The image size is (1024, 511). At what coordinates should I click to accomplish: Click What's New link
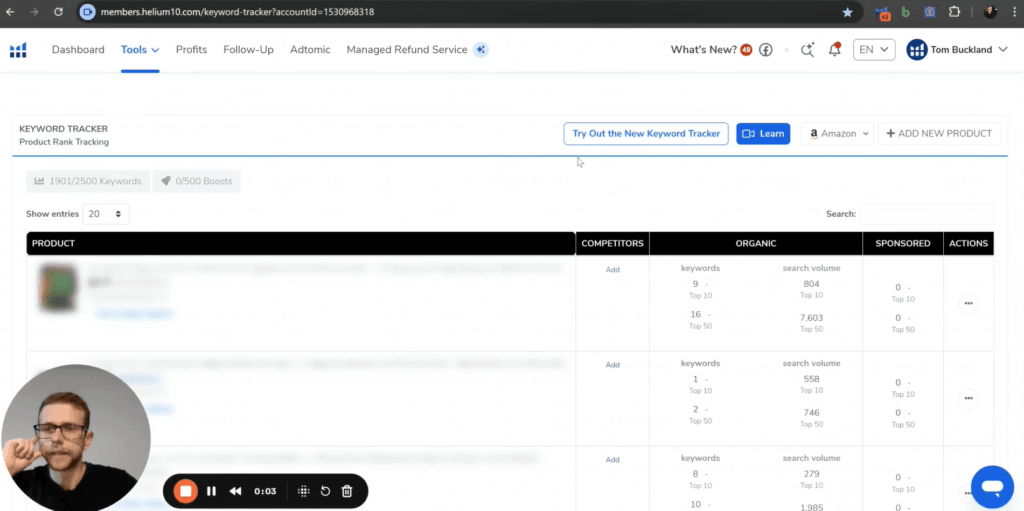(704, 50)
